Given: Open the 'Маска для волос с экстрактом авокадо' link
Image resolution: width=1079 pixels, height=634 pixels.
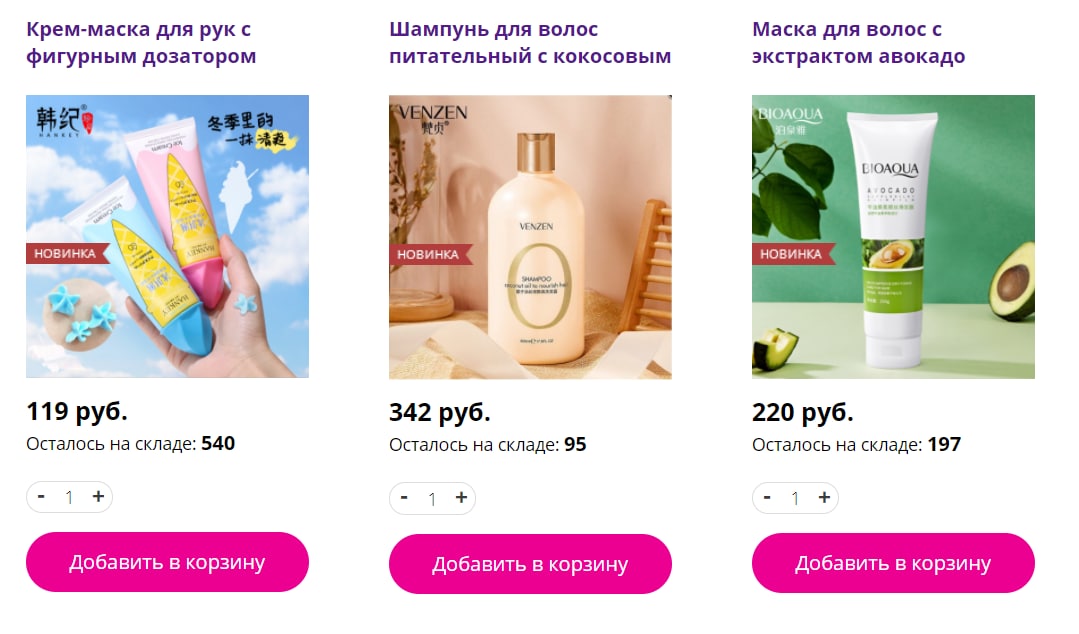Looking at the screenshot, I should tap(859, 43).
